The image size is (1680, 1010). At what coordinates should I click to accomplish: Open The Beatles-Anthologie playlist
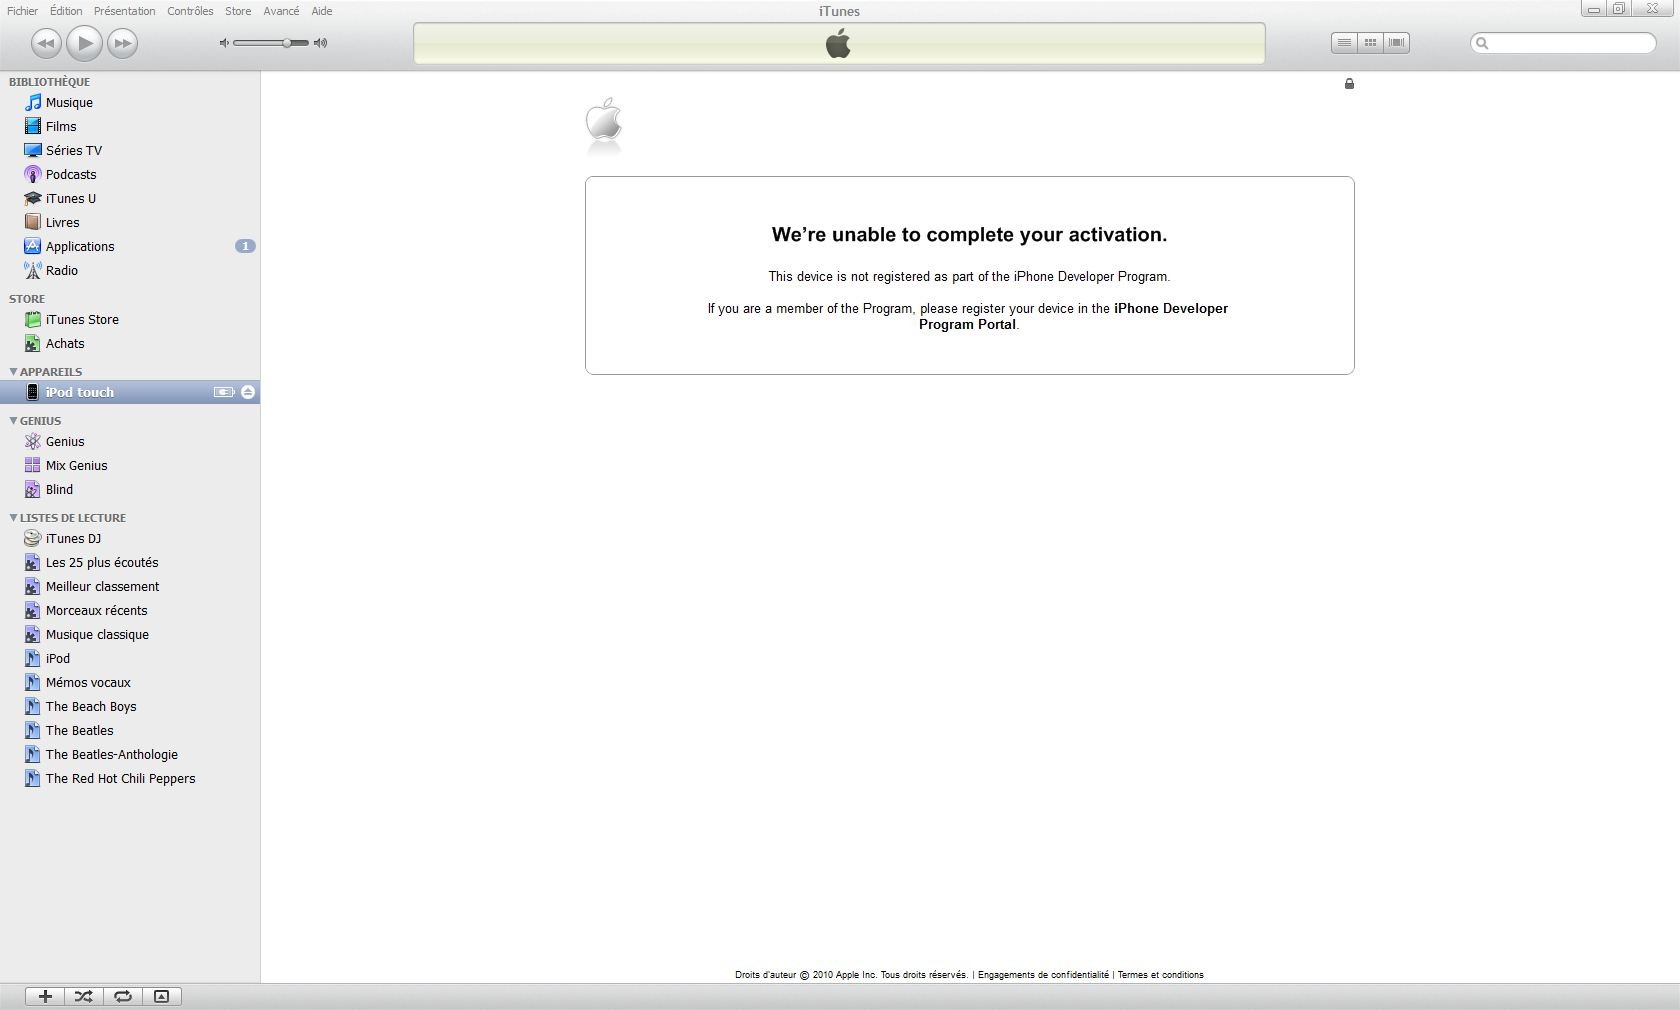pyautogui.click(x=130, y=755)
